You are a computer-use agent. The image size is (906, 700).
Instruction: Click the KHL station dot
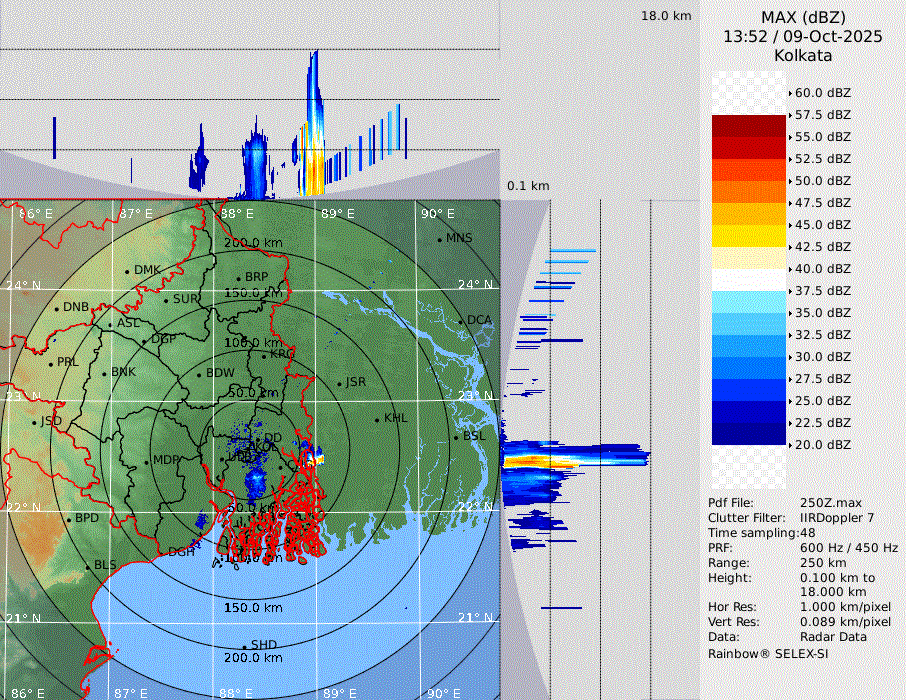tap(377, 419)
